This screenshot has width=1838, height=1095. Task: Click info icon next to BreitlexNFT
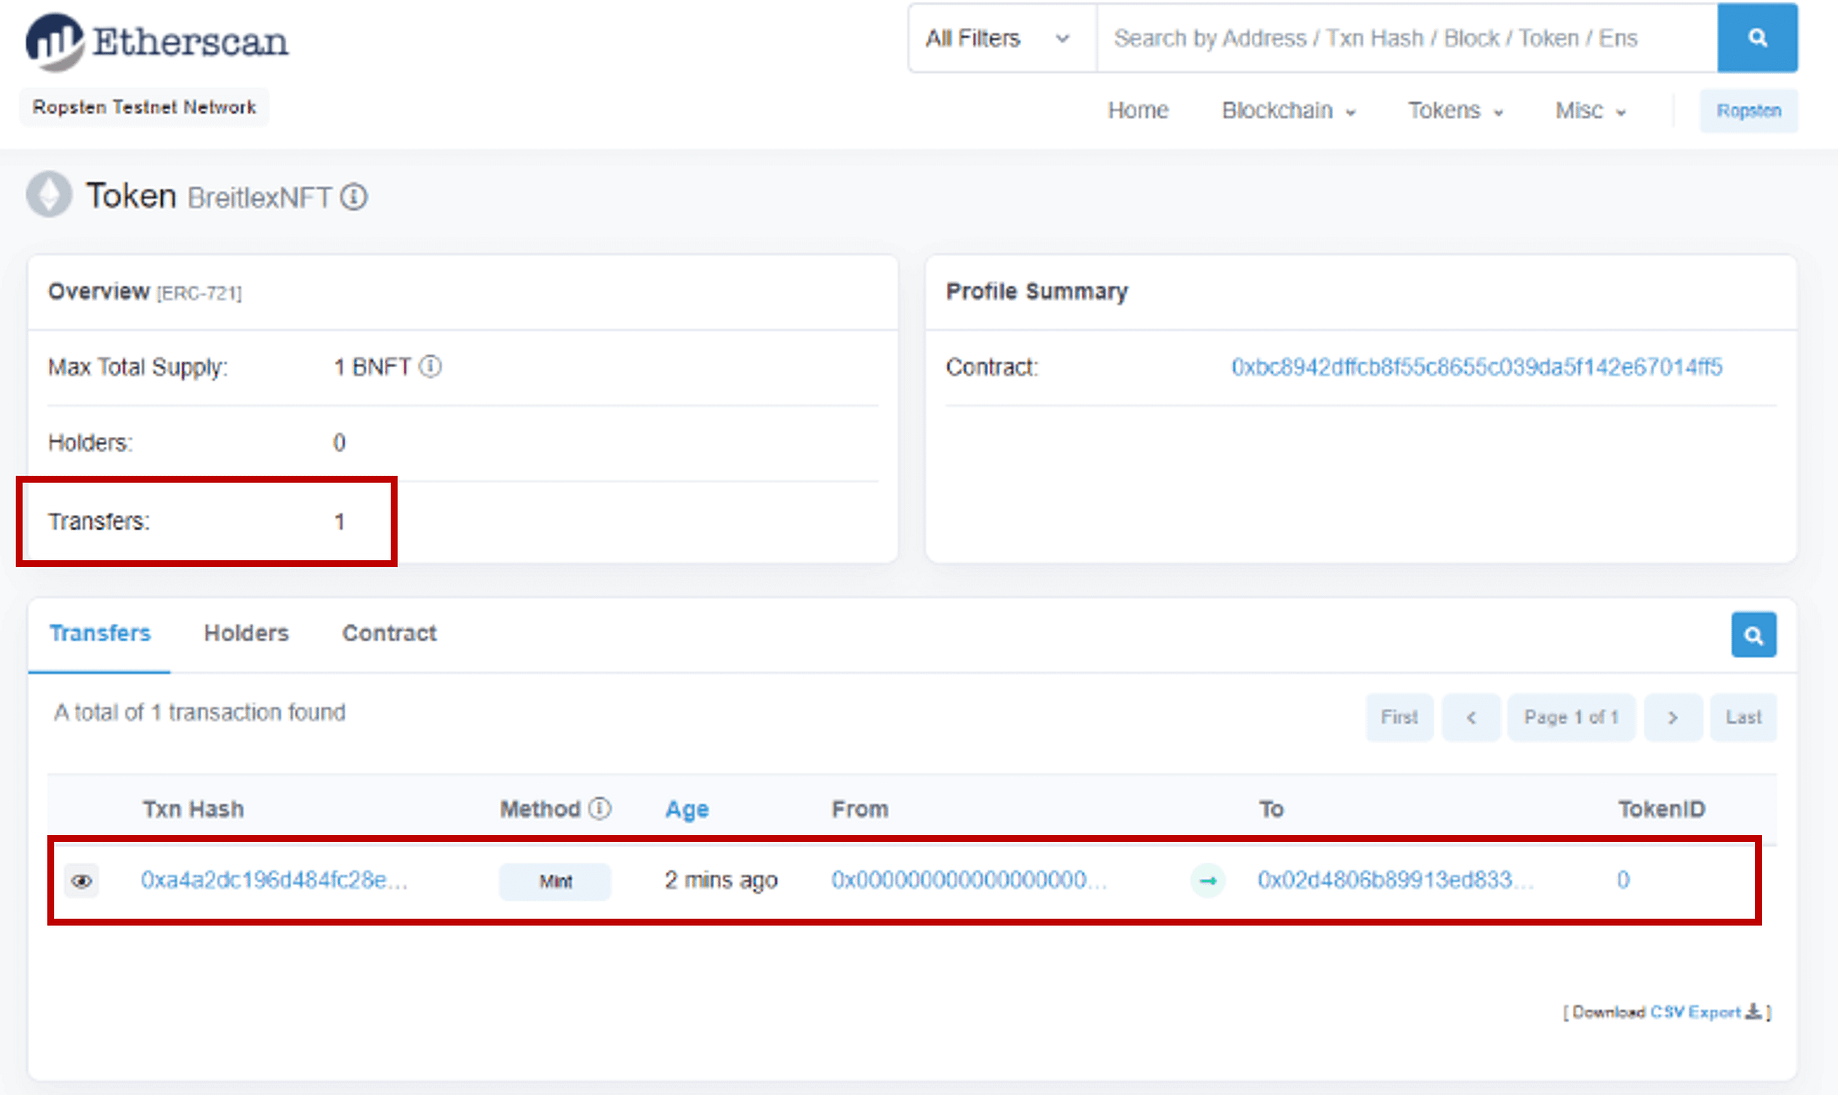(354, 197)
